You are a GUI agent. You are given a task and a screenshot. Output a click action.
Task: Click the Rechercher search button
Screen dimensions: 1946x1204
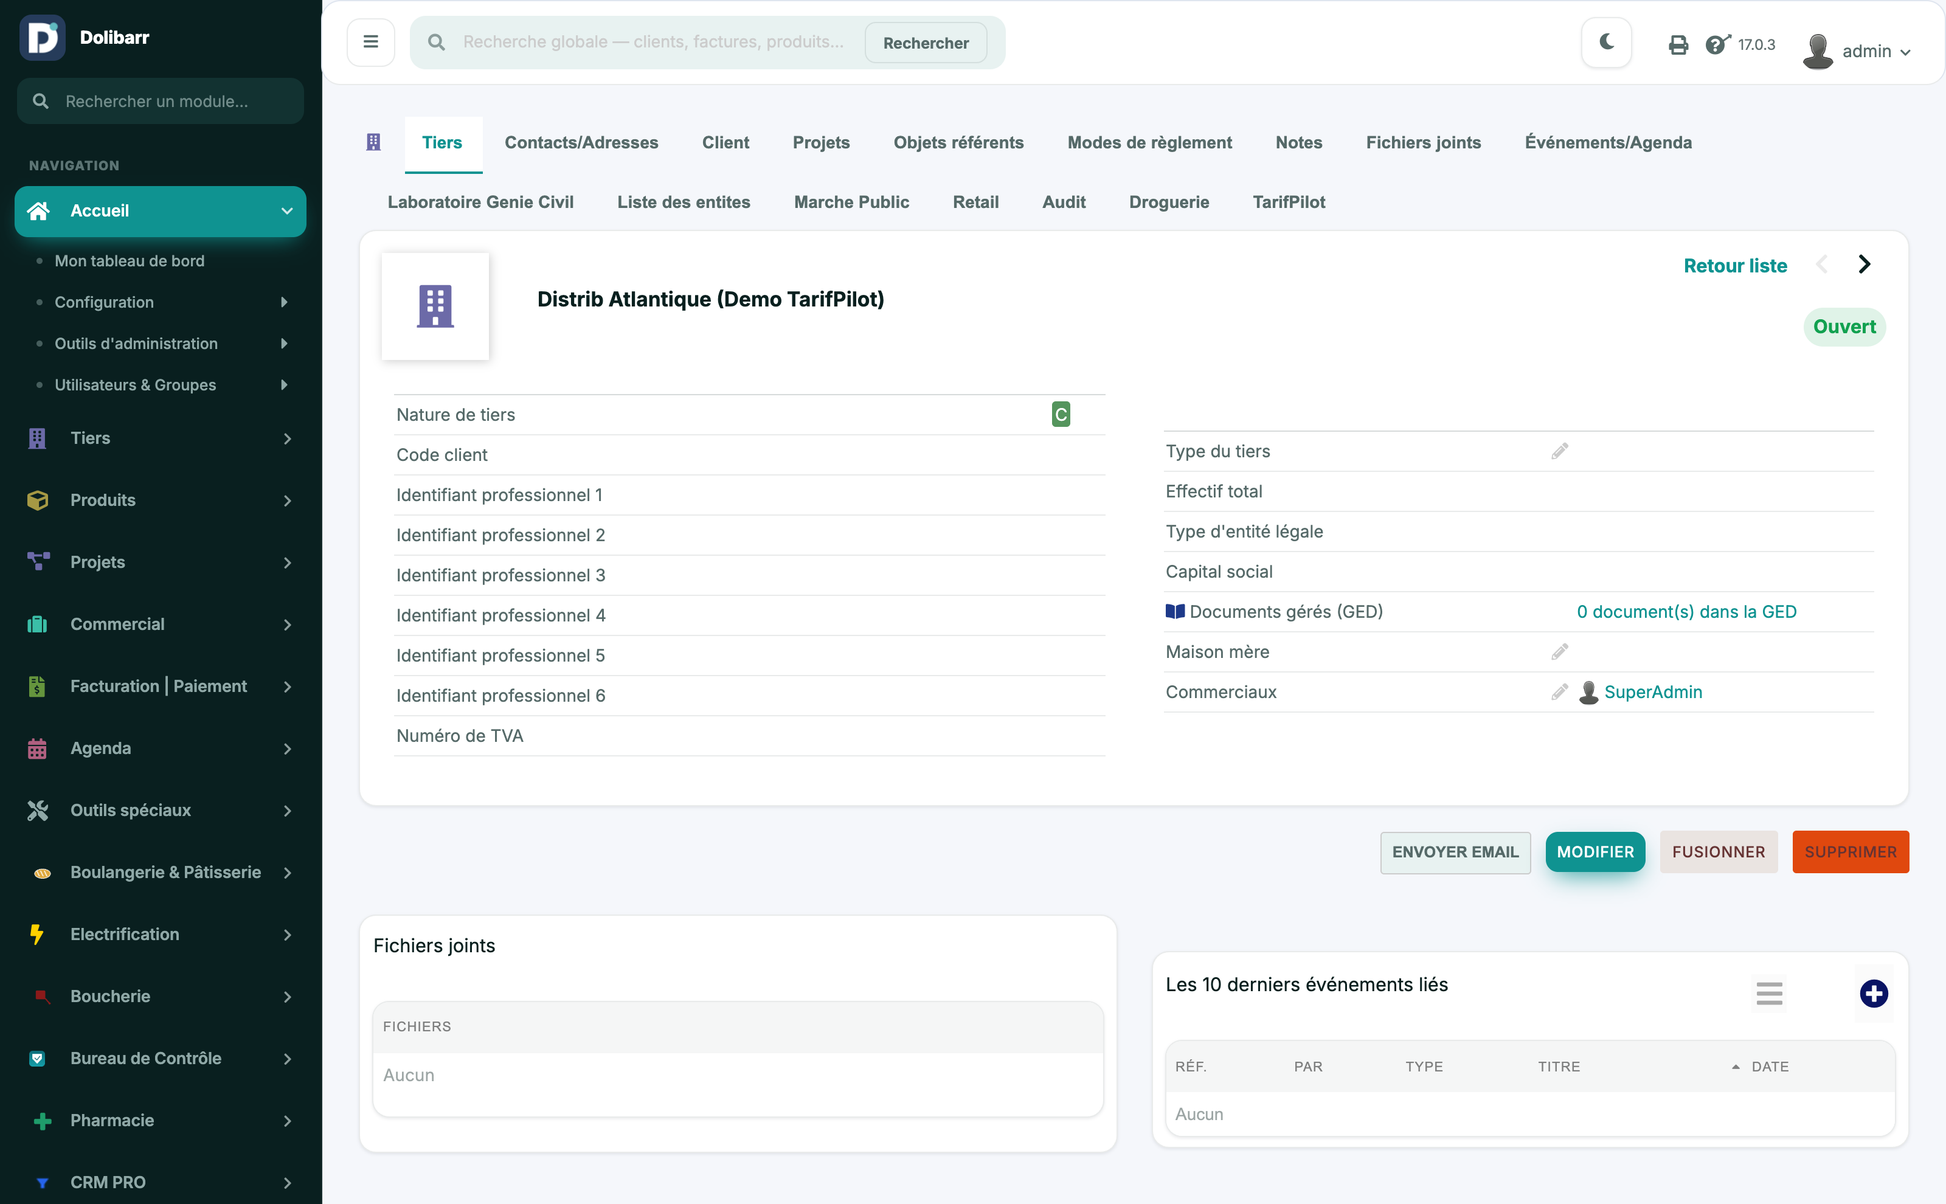tap(925, 43)
